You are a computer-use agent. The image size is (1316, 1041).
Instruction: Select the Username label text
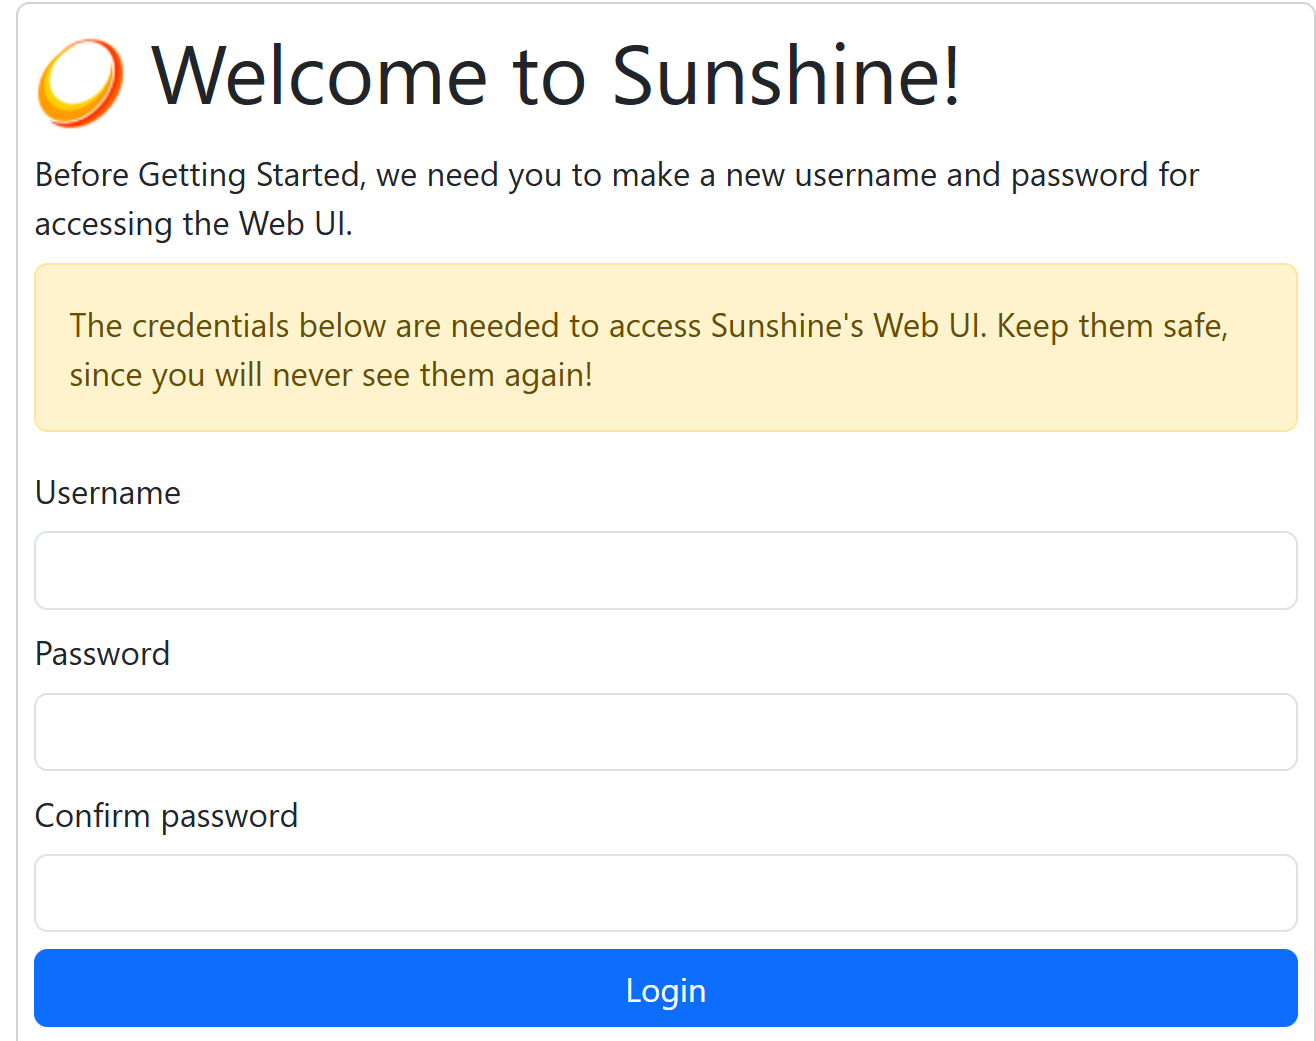pos(107,492)
